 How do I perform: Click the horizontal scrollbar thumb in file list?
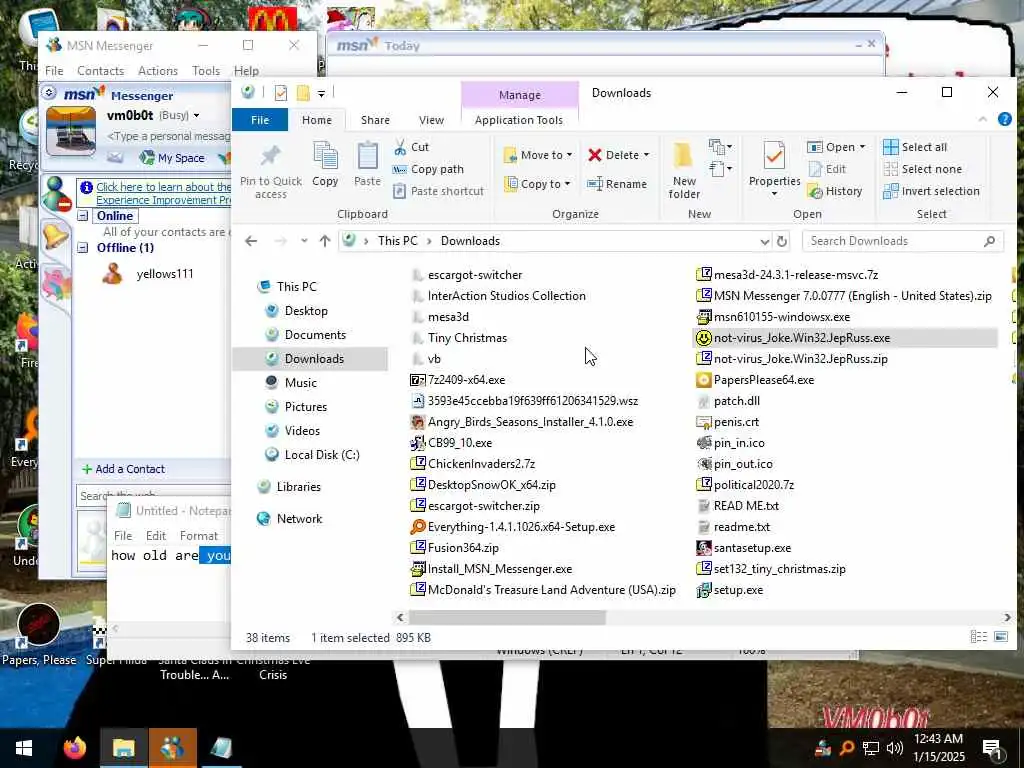(507, 617)
